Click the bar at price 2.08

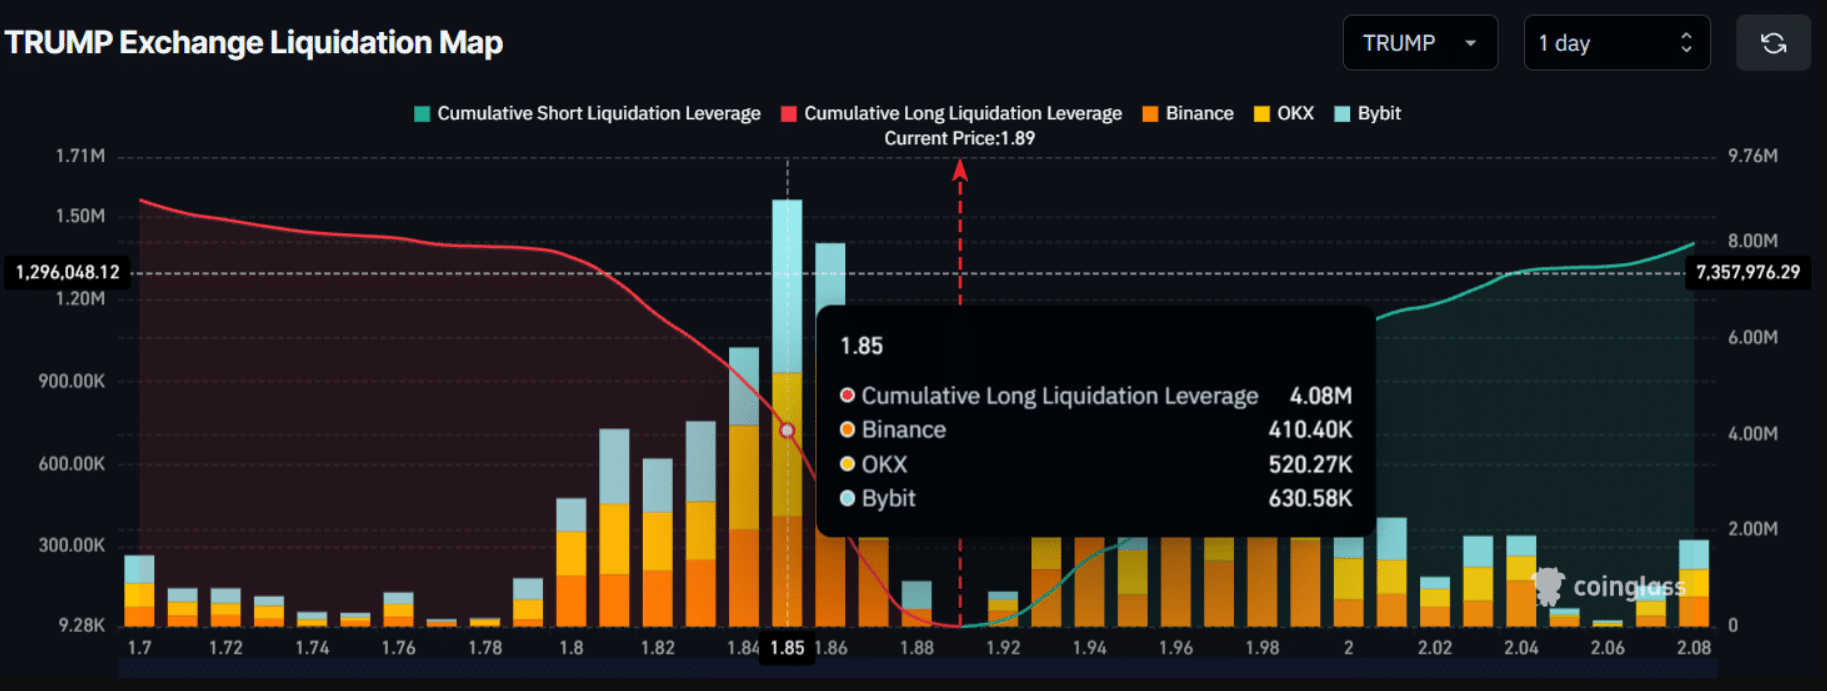coord(1694,583)
